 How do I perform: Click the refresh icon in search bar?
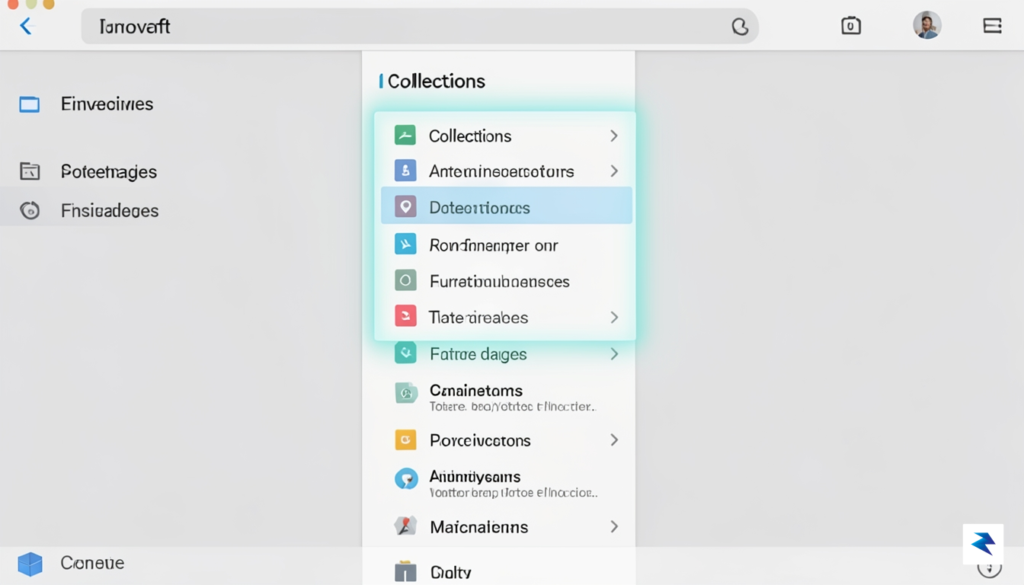[x=739, y=27]
